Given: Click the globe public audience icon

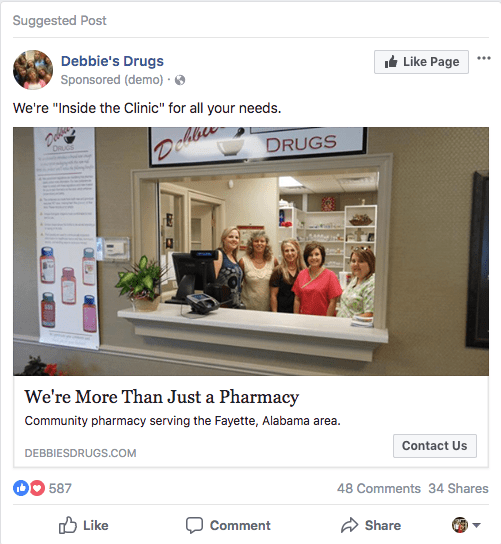Looking at the screenshot, I should (180, 80).
